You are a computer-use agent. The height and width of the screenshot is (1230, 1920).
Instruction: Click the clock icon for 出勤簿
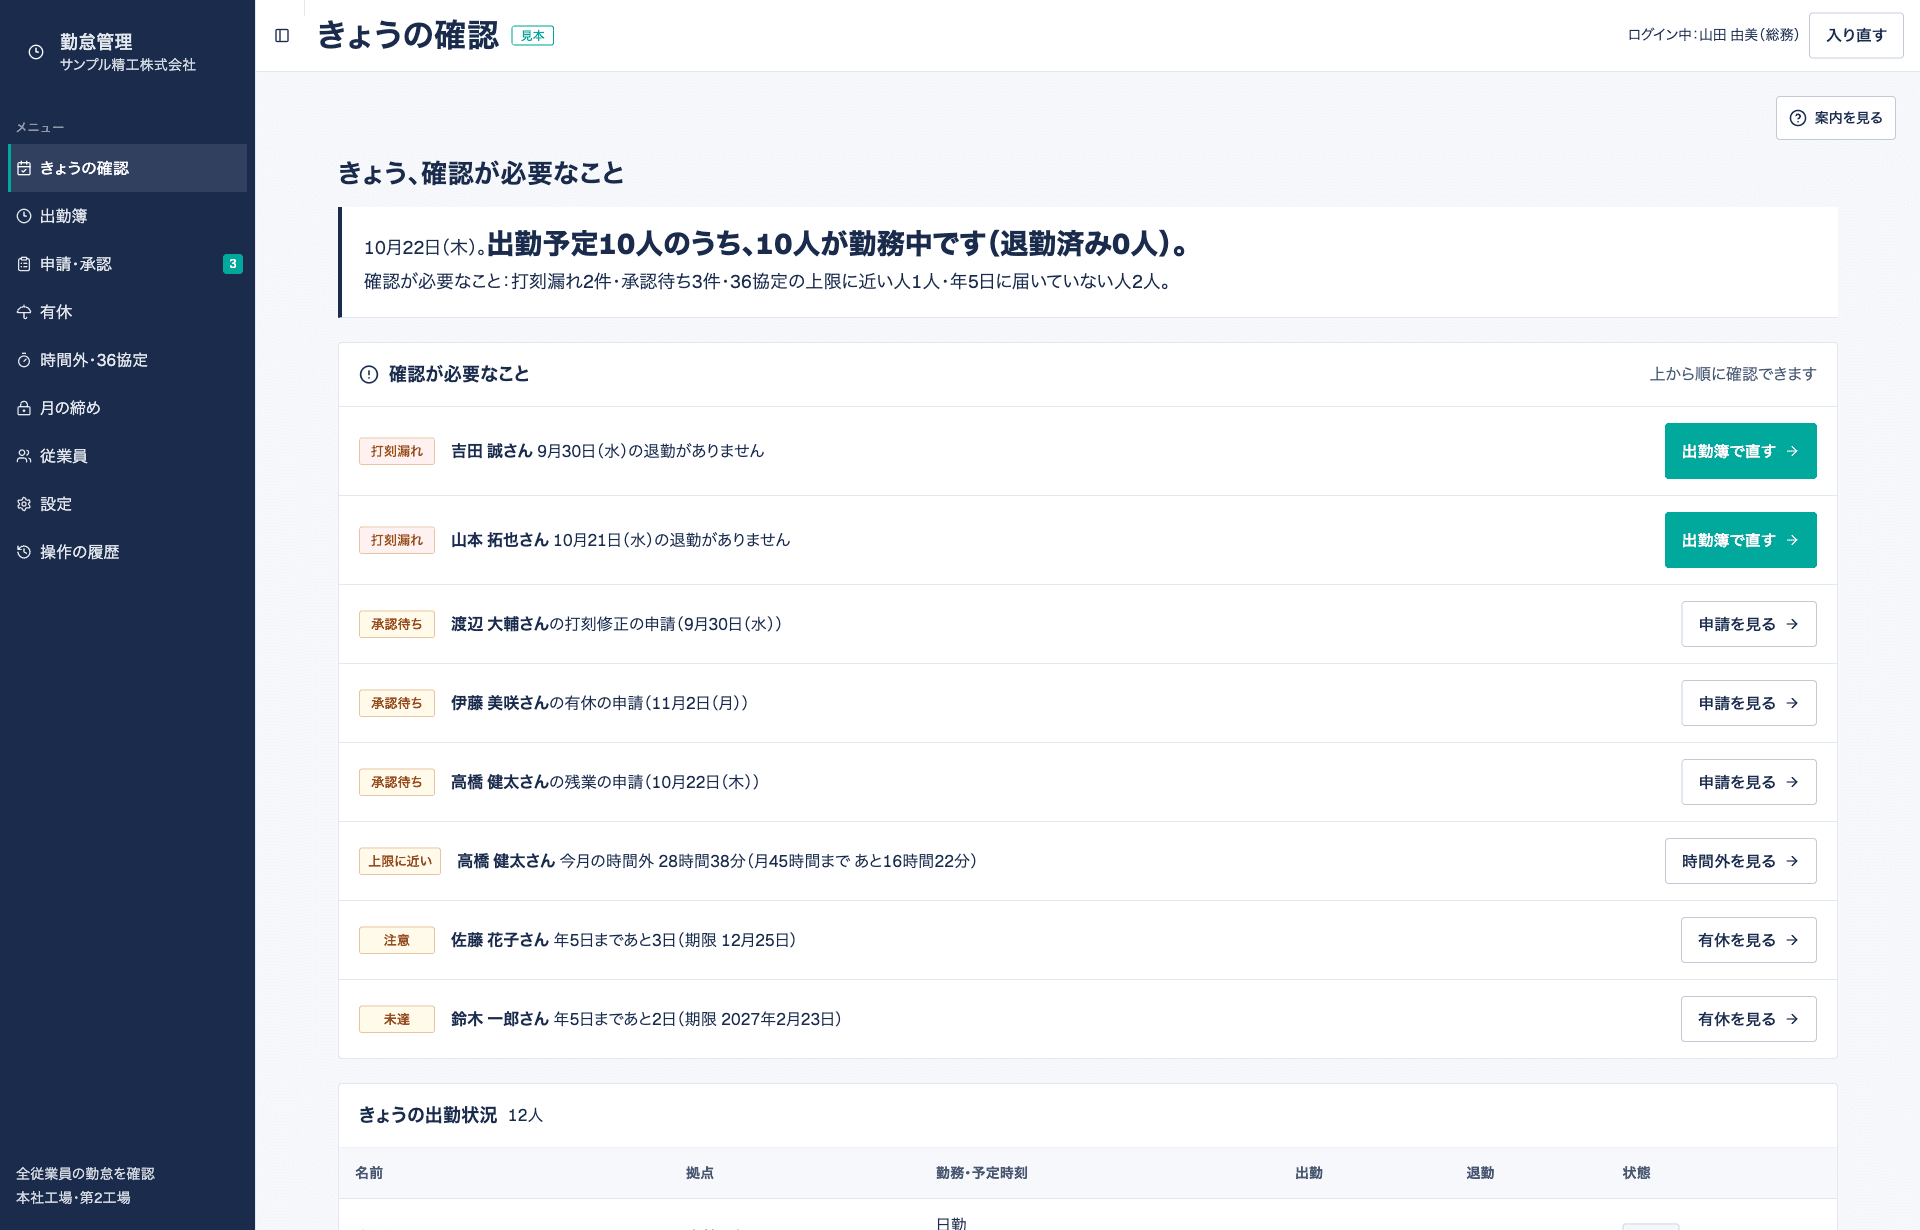pyautogui.click(x=24, y=216)
